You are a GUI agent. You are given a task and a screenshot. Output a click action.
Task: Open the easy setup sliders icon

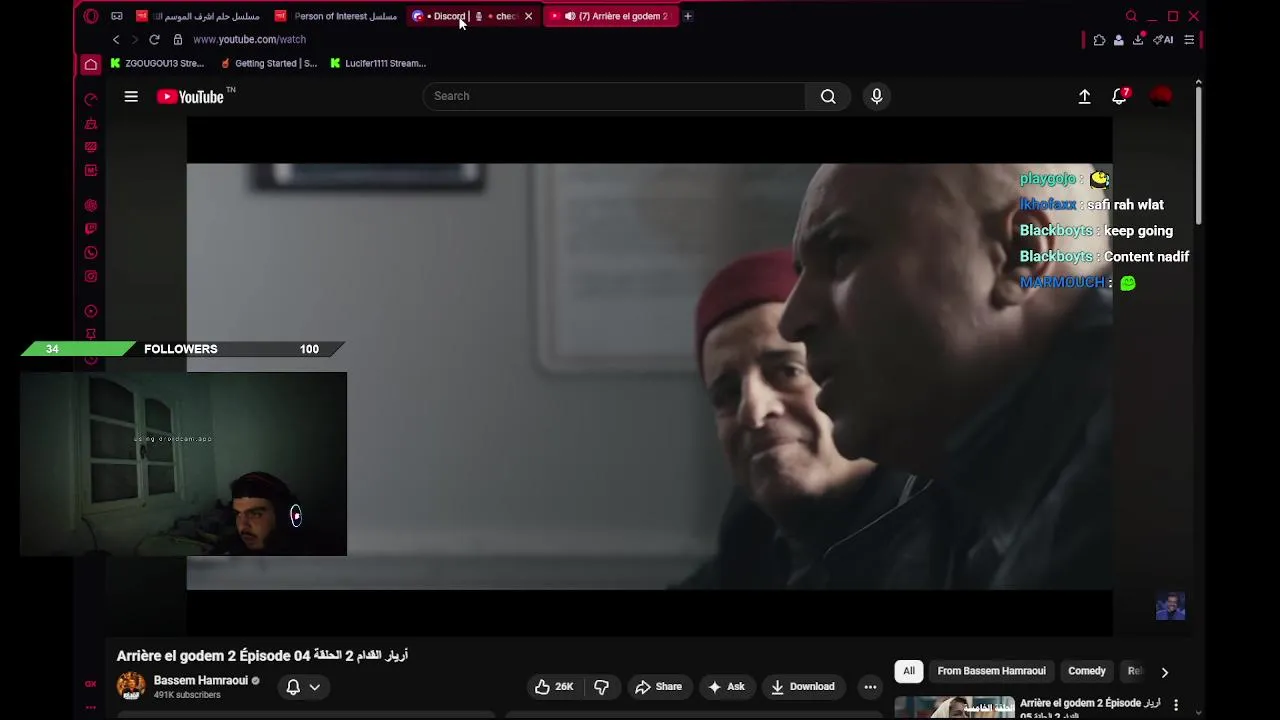pyautogui.click(x=1189, y=40)
